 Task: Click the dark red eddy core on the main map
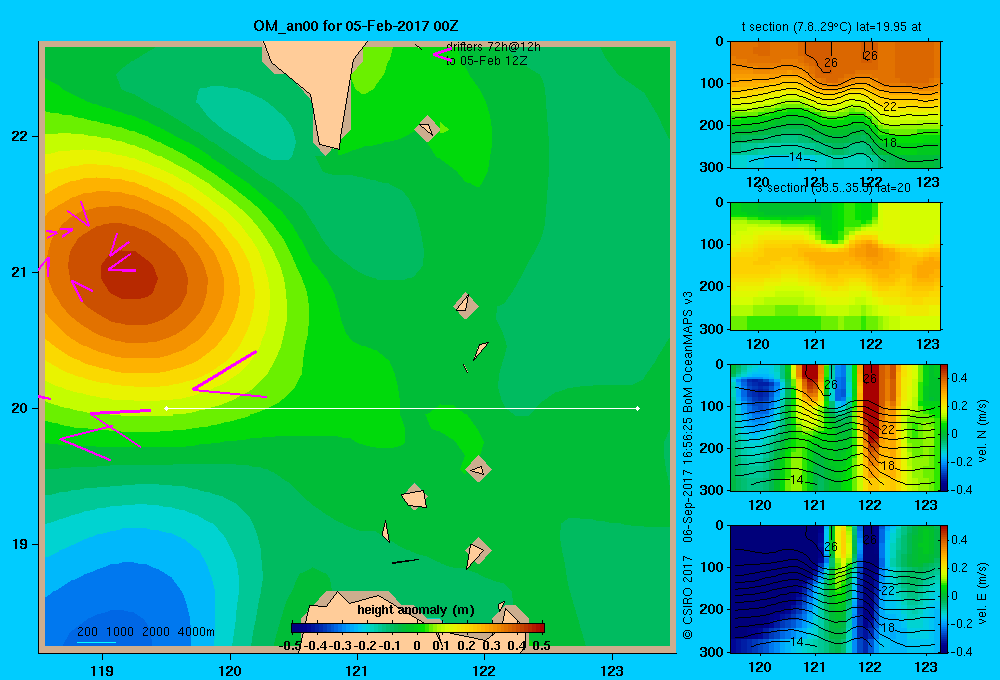coord(129,275)
